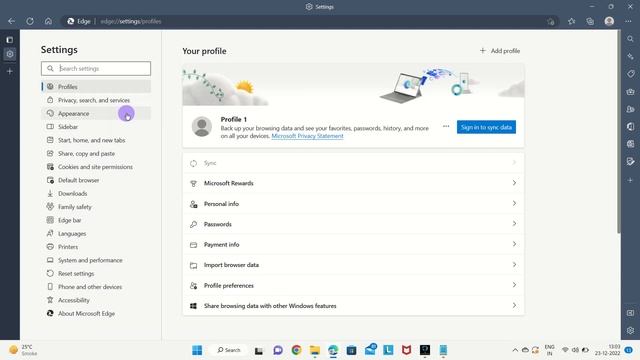The width and height of the screenshot is (640, 360).
Task: Select Profiles in the settings menu
Action: 96,87
